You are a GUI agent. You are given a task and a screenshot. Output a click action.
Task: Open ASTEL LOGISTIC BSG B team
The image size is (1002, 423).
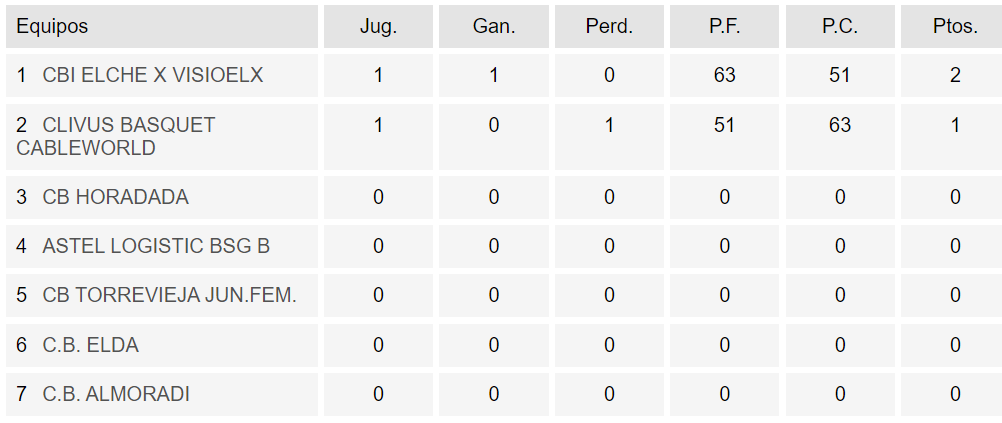click(156, 246)
